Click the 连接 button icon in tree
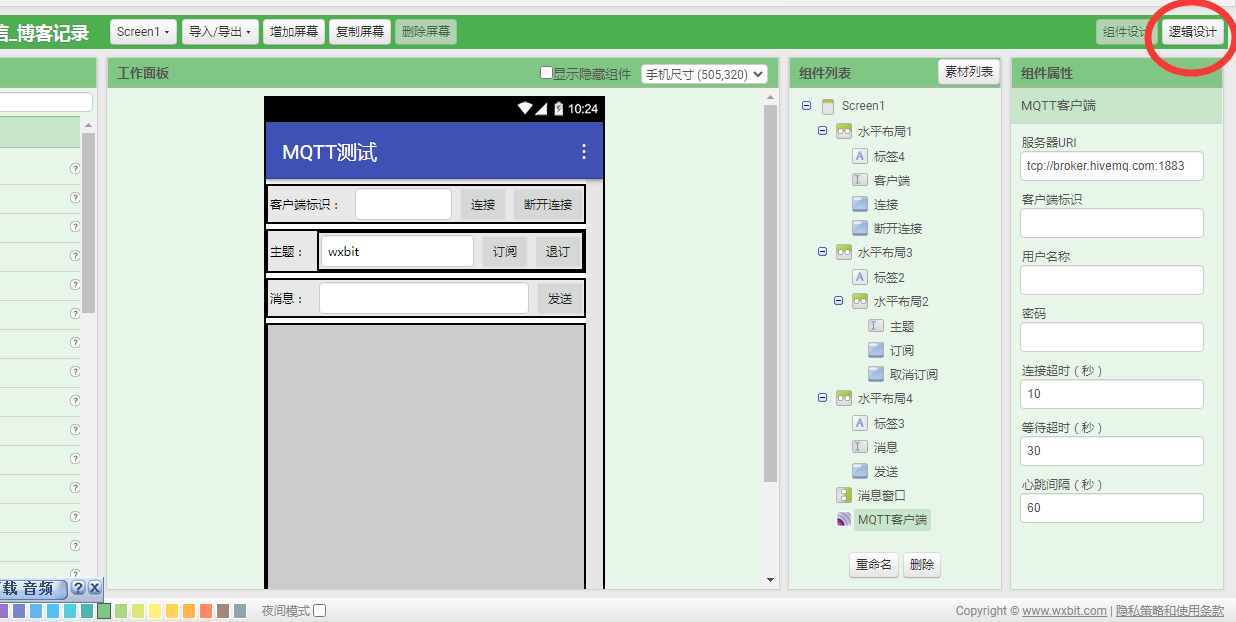Viewport: 1236px width, 622px height. click(x=860, y=204)
